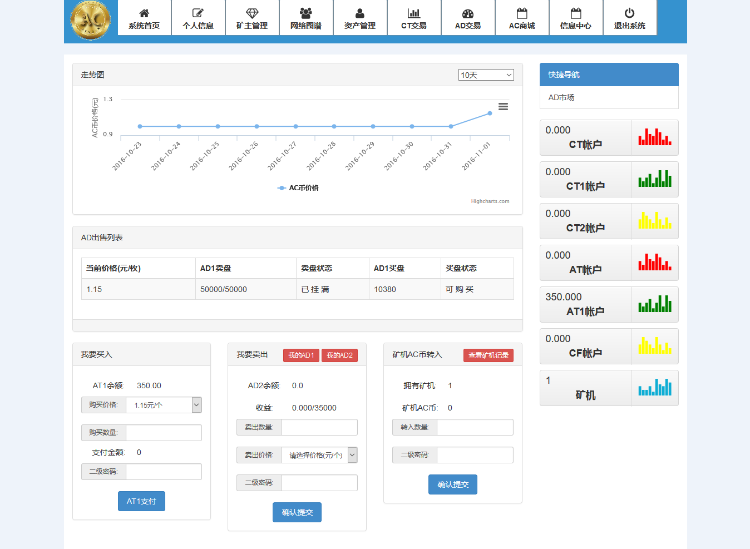The image size is (750, 549).
Task: Click the 退出系统 power icon
Action: click(x=629, y=13)
